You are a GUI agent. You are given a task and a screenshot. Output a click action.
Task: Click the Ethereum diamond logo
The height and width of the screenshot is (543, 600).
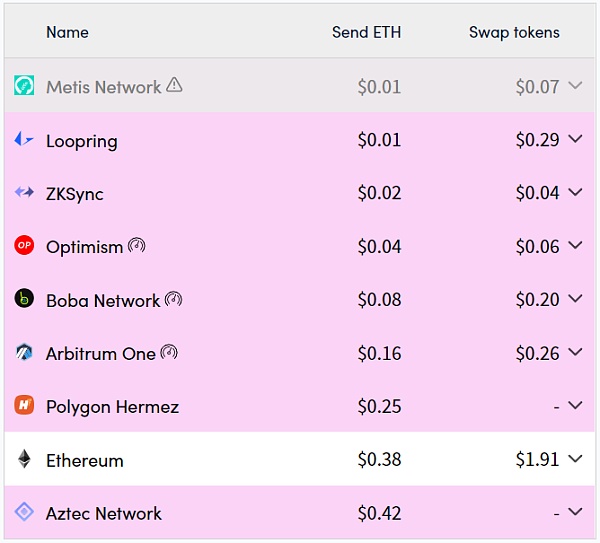pos(24,460)
